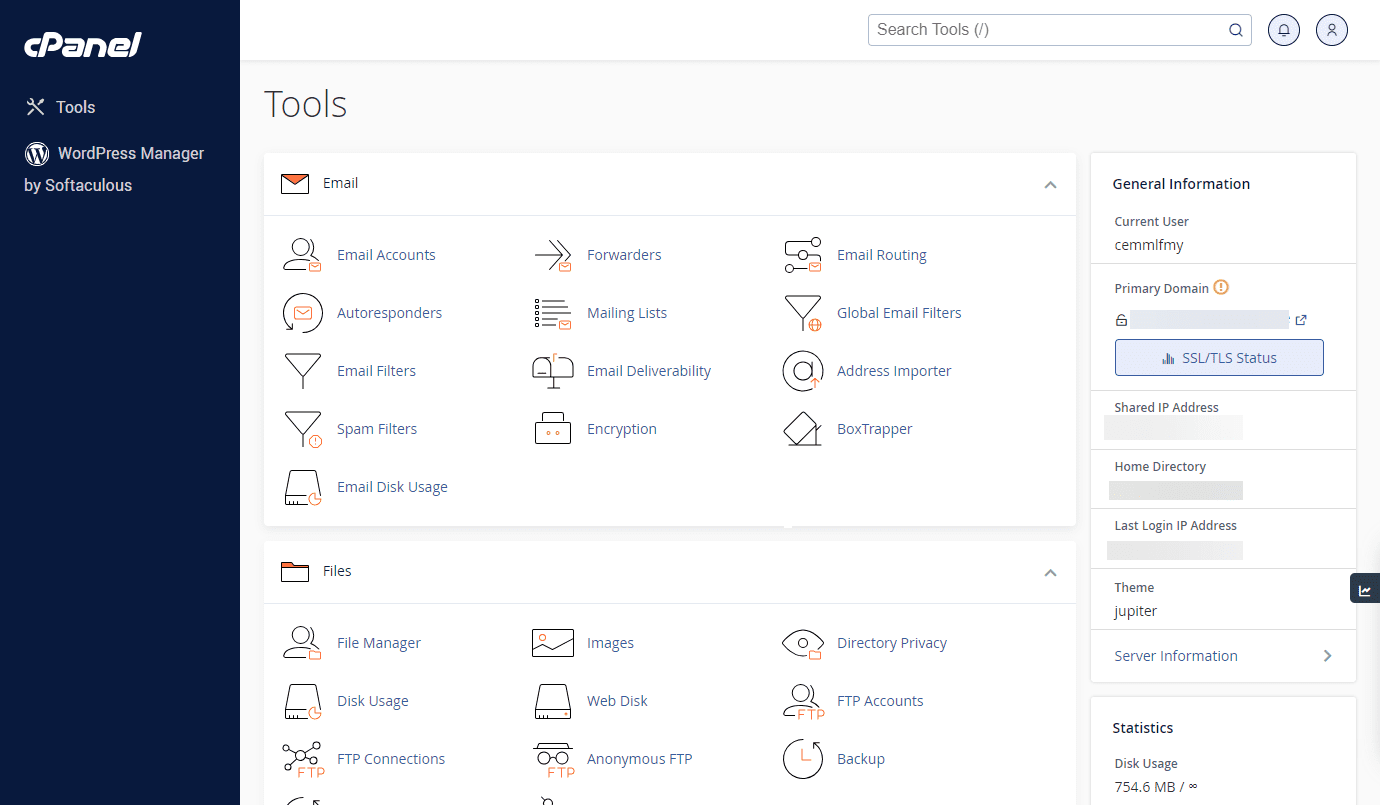
Task: Click the Spam Filters funnel icon
Action: point(302,429)
